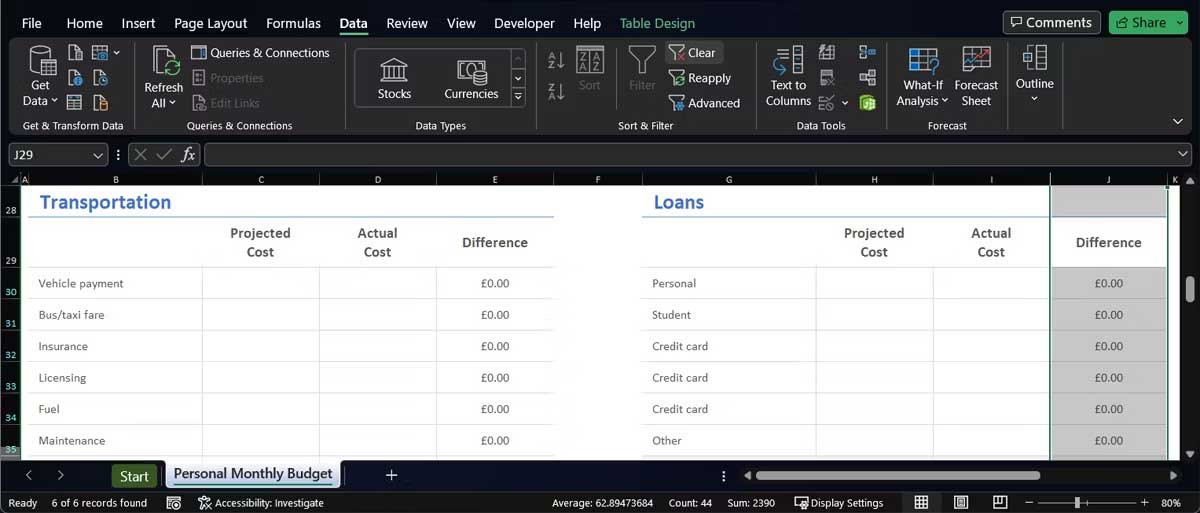
Task: Switch to the Formulas tab
Action: pyautogui.click(x=294, y=23)
